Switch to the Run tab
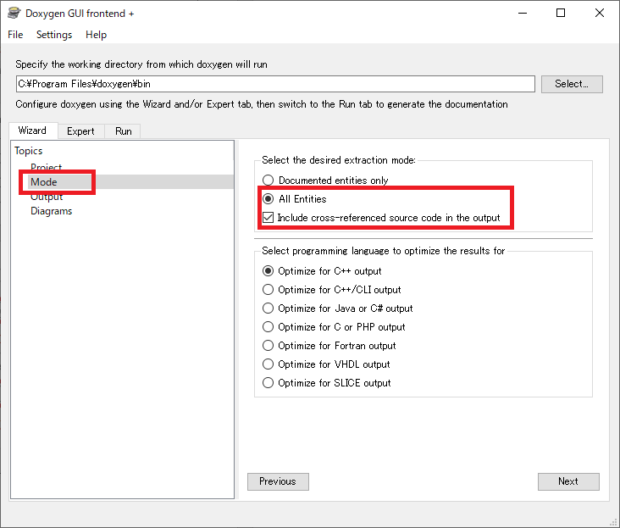This screenshot has width=620, height=528. (123, 131)
